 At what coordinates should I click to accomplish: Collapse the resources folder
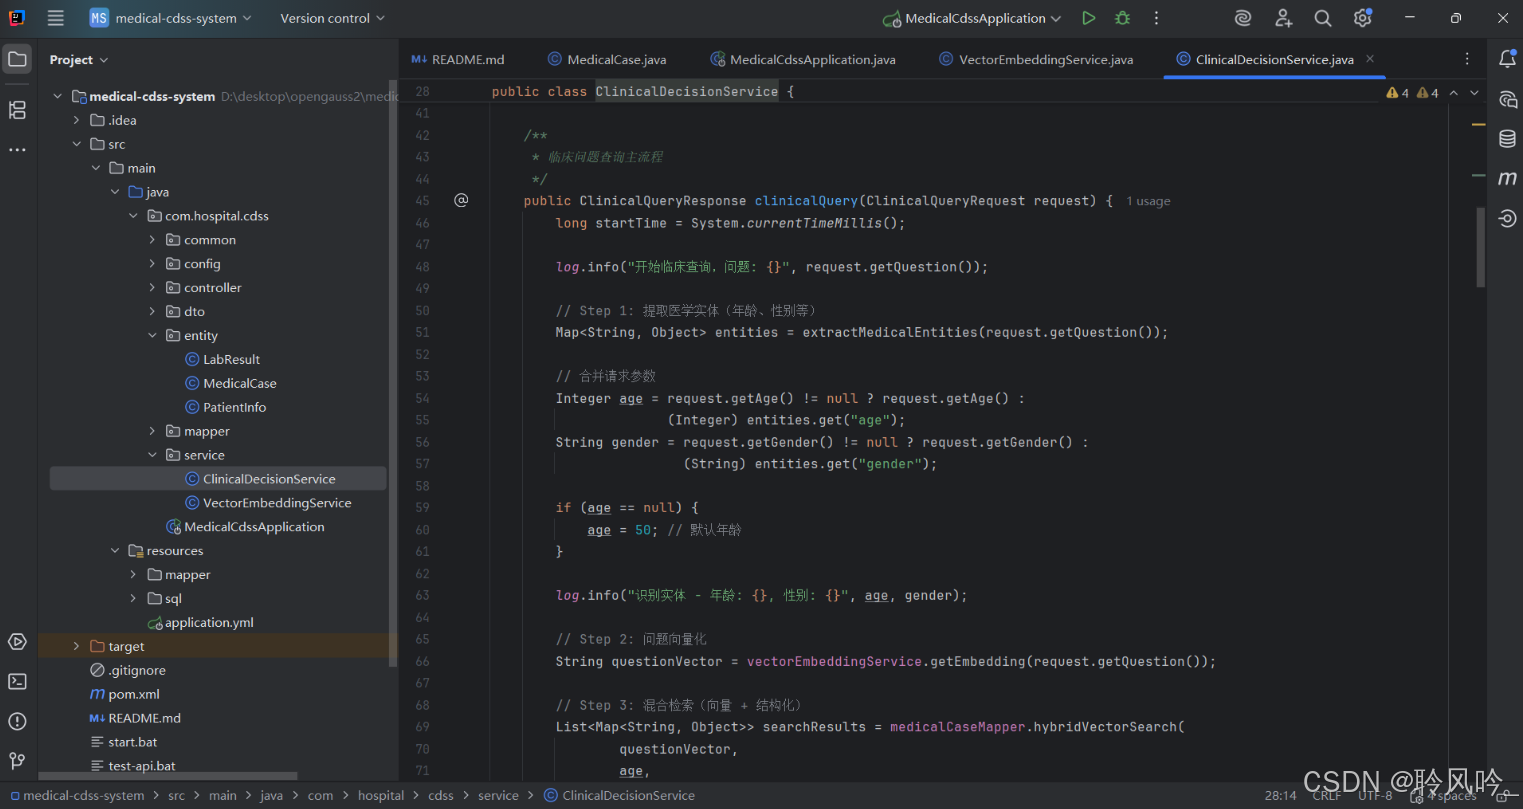click(x=115, y=551)
